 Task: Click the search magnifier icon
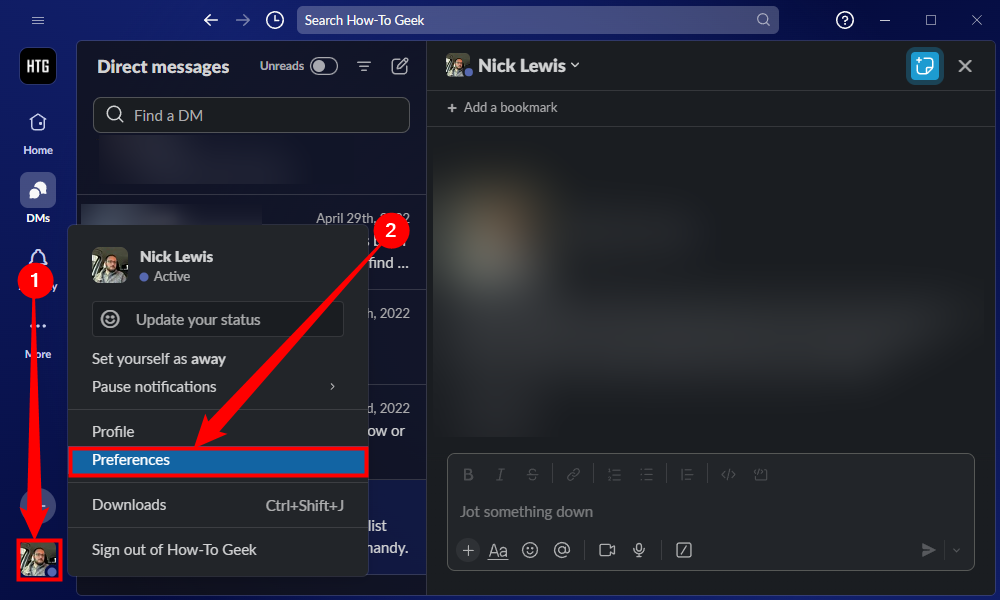coord(763,20)
